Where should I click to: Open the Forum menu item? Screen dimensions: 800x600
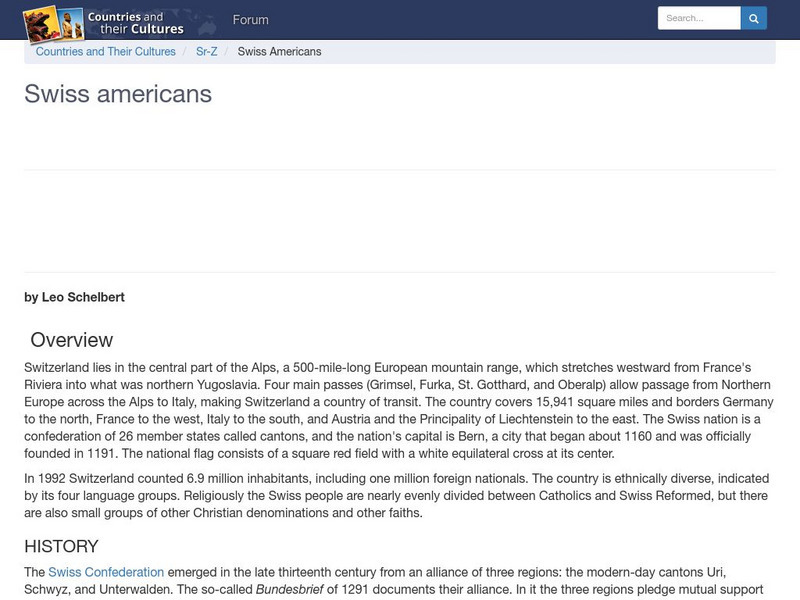tap(250, 20)
